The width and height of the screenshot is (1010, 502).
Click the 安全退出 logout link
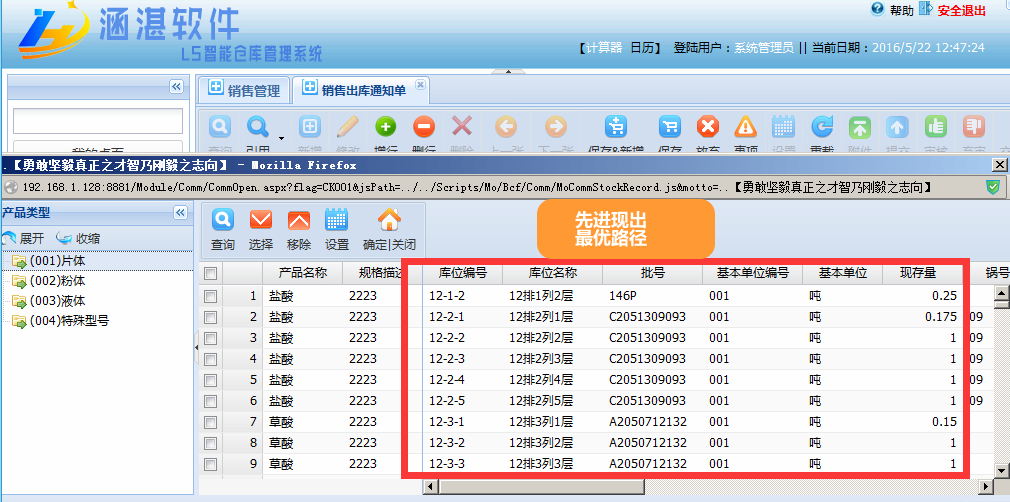click(961, 11)
